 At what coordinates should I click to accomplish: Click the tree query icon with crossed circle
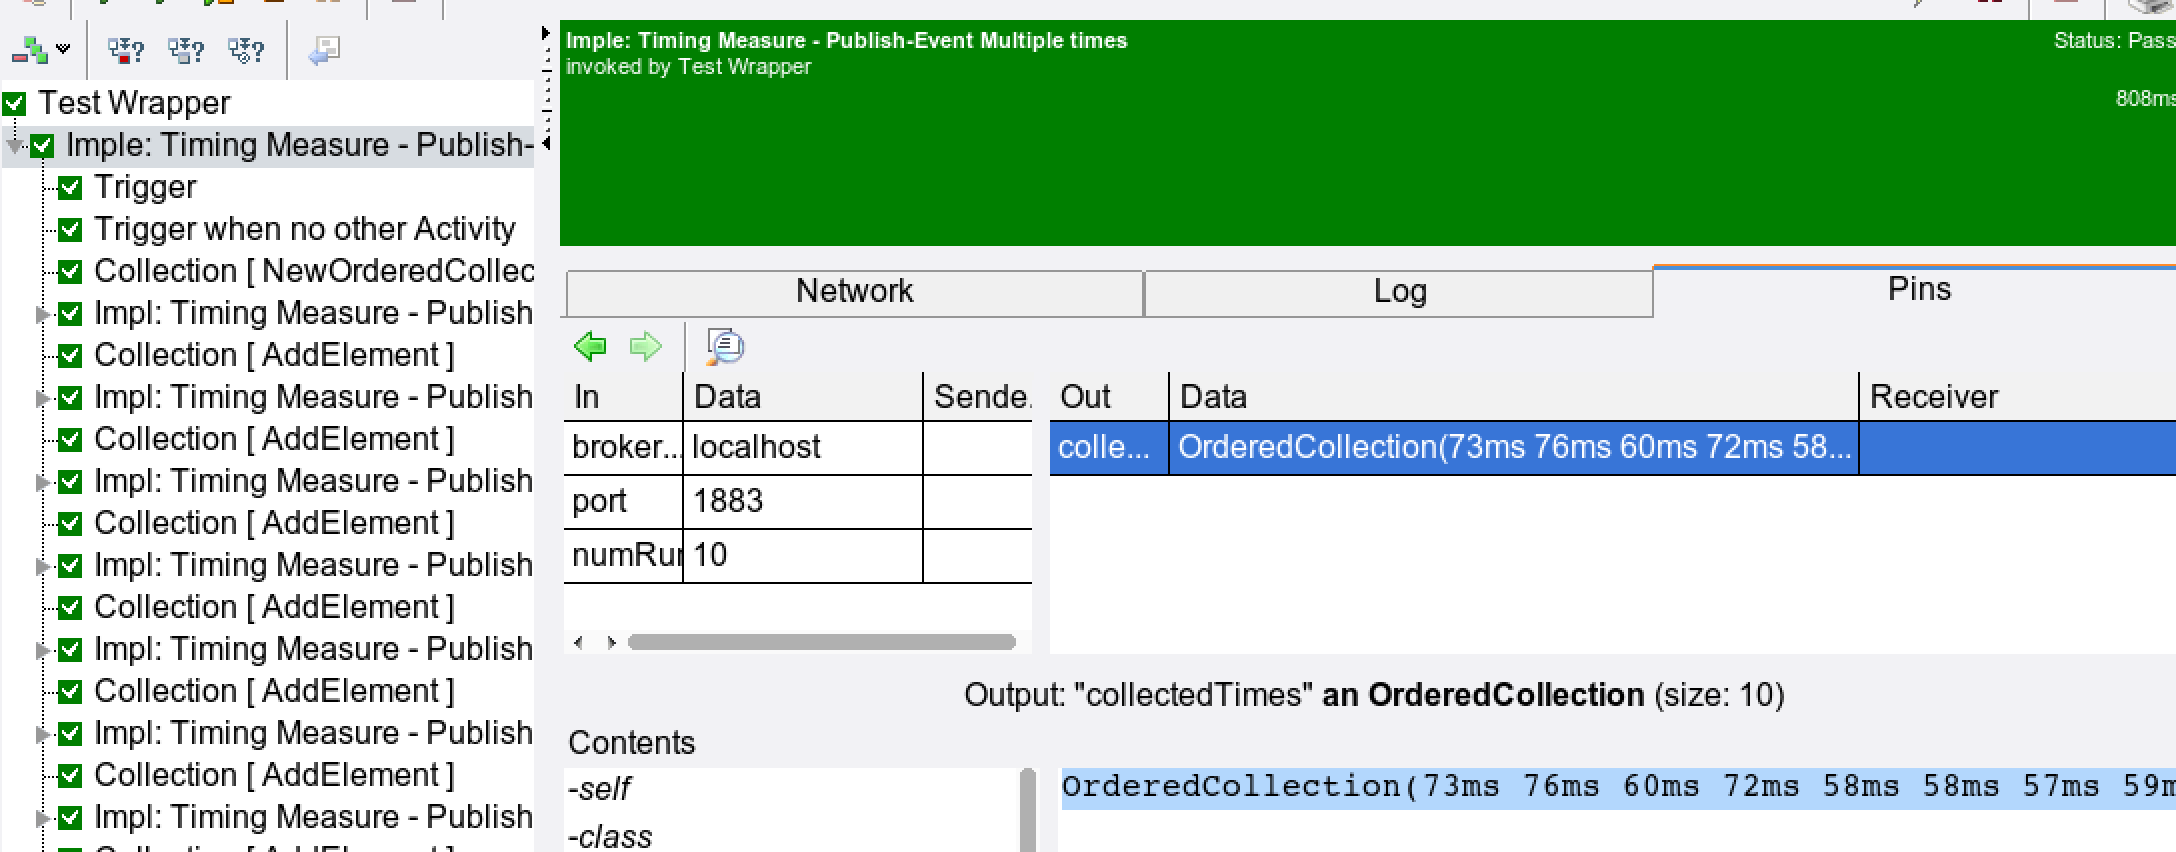pyautogui.click(x=245, y=49)
